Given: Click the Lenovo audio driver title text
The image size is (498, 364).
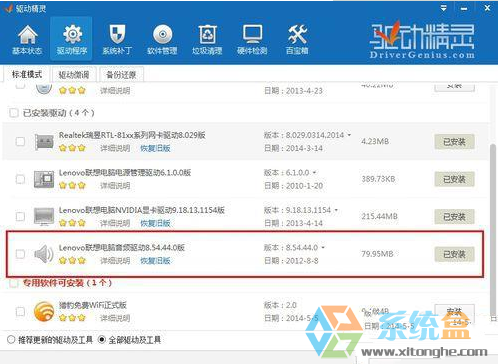Looking at the screenshot, I should [x=122, y=247].
